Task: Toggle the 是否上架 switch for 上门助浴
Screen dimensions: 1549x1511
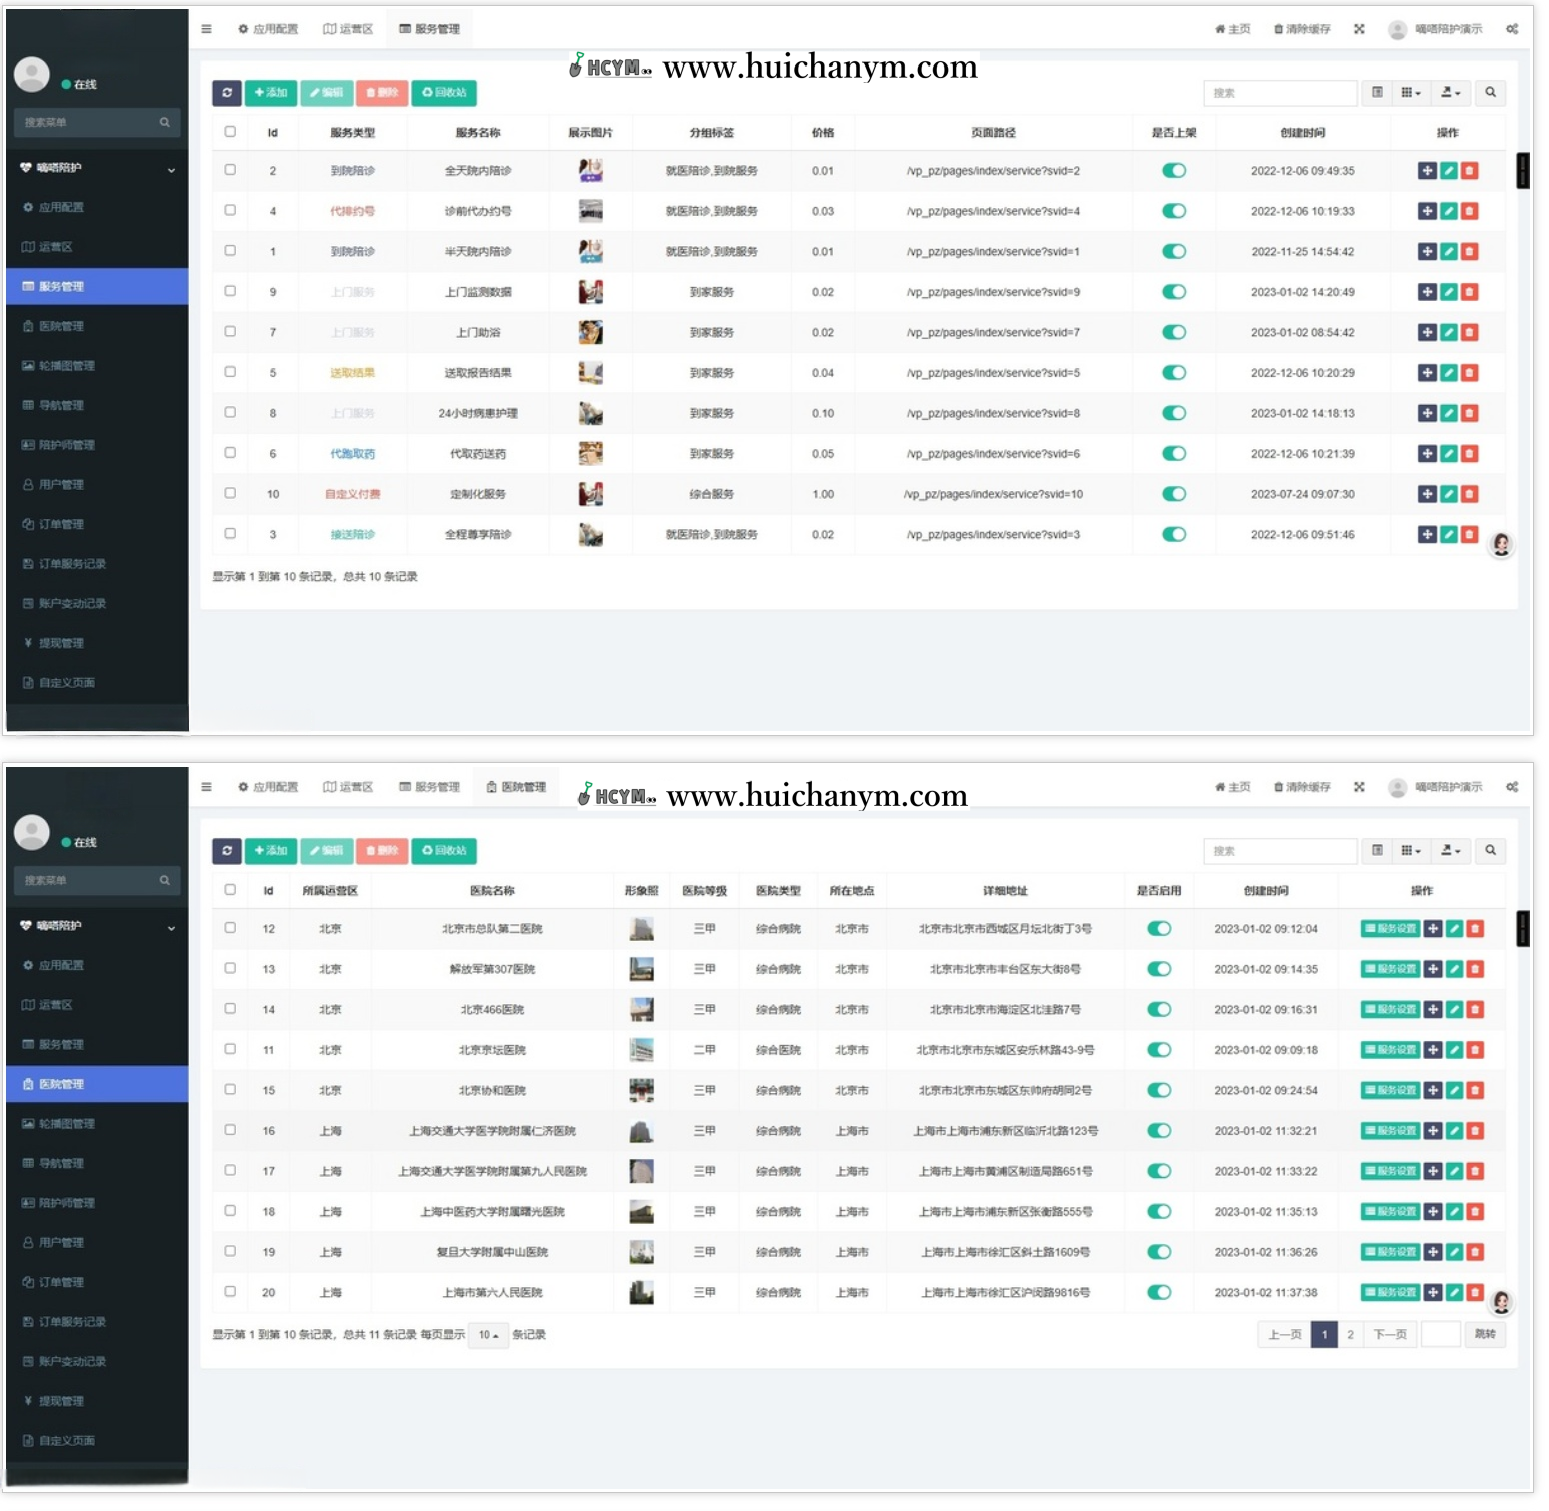Action: (1174, 332)
